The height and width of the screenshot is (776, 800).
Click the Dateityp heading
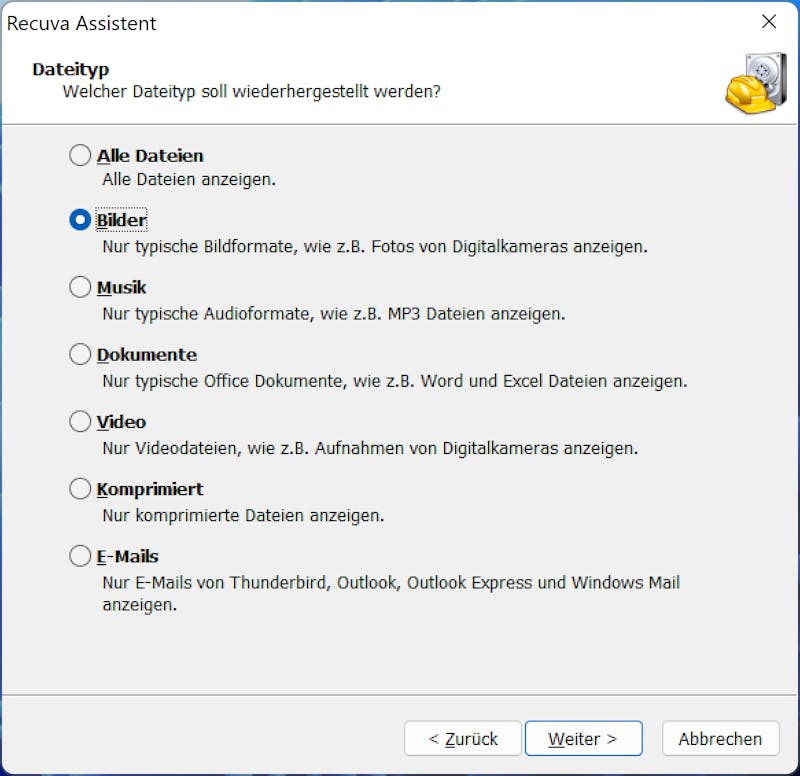coord(71,69)
